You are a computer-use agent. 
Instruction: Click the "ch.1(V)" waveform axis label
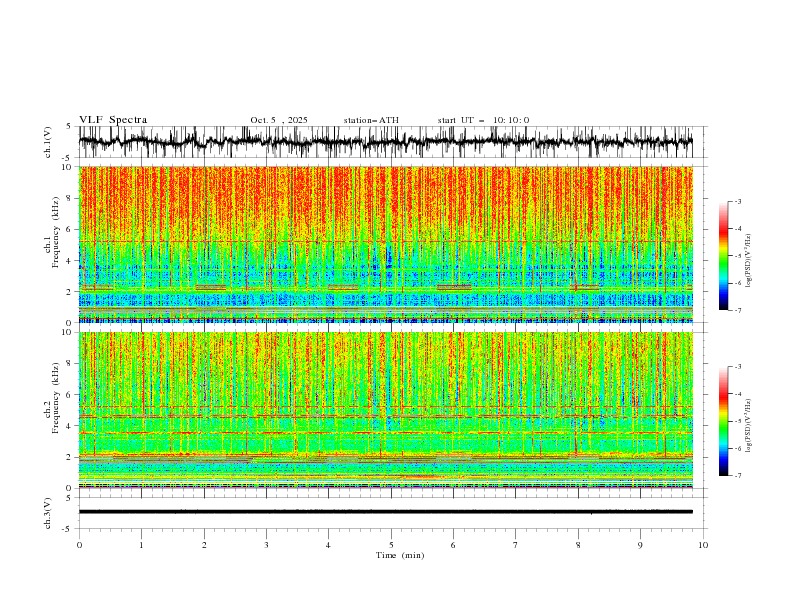tap(48, 142)
